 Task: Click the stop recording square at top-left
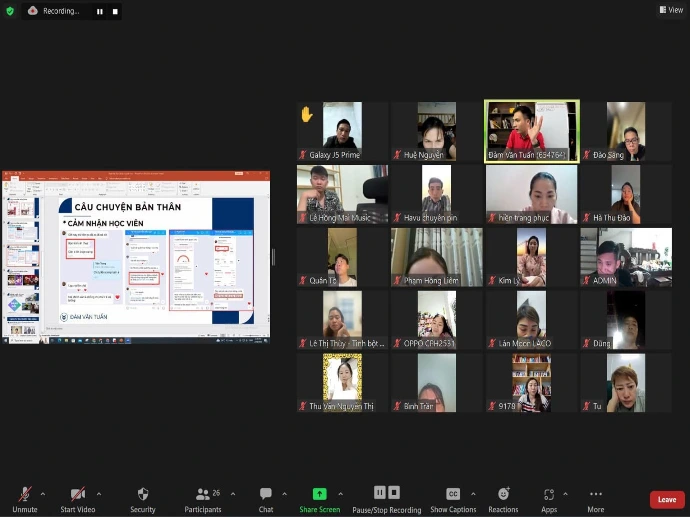point(115,11)
